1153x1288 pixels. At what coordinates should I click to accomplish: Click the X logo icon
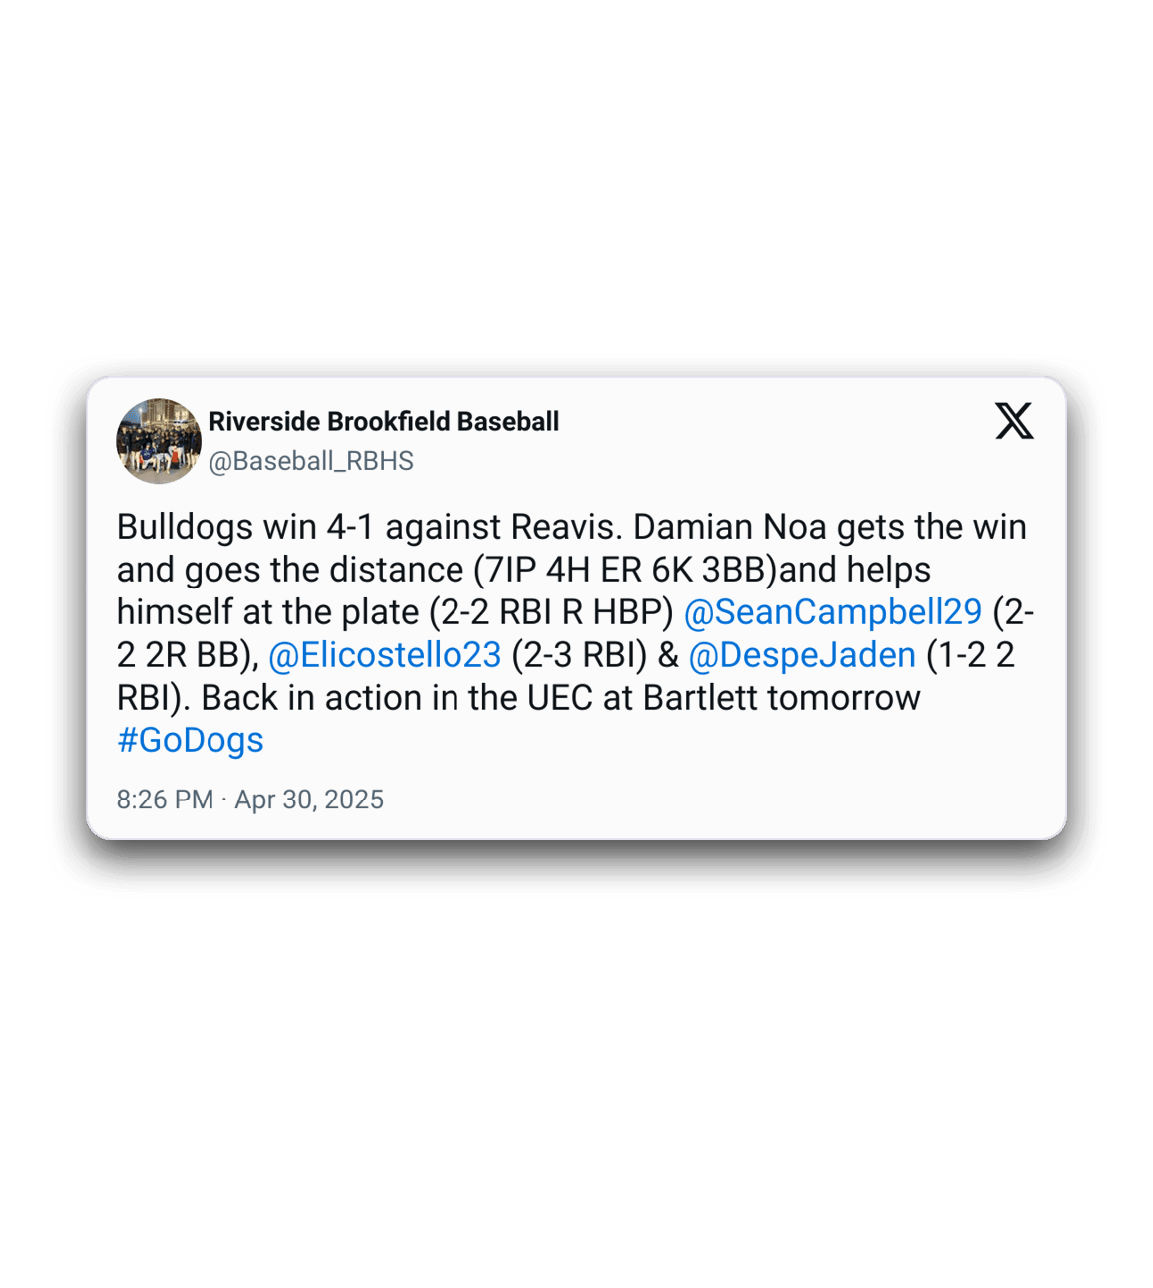tap(1014, 421)
